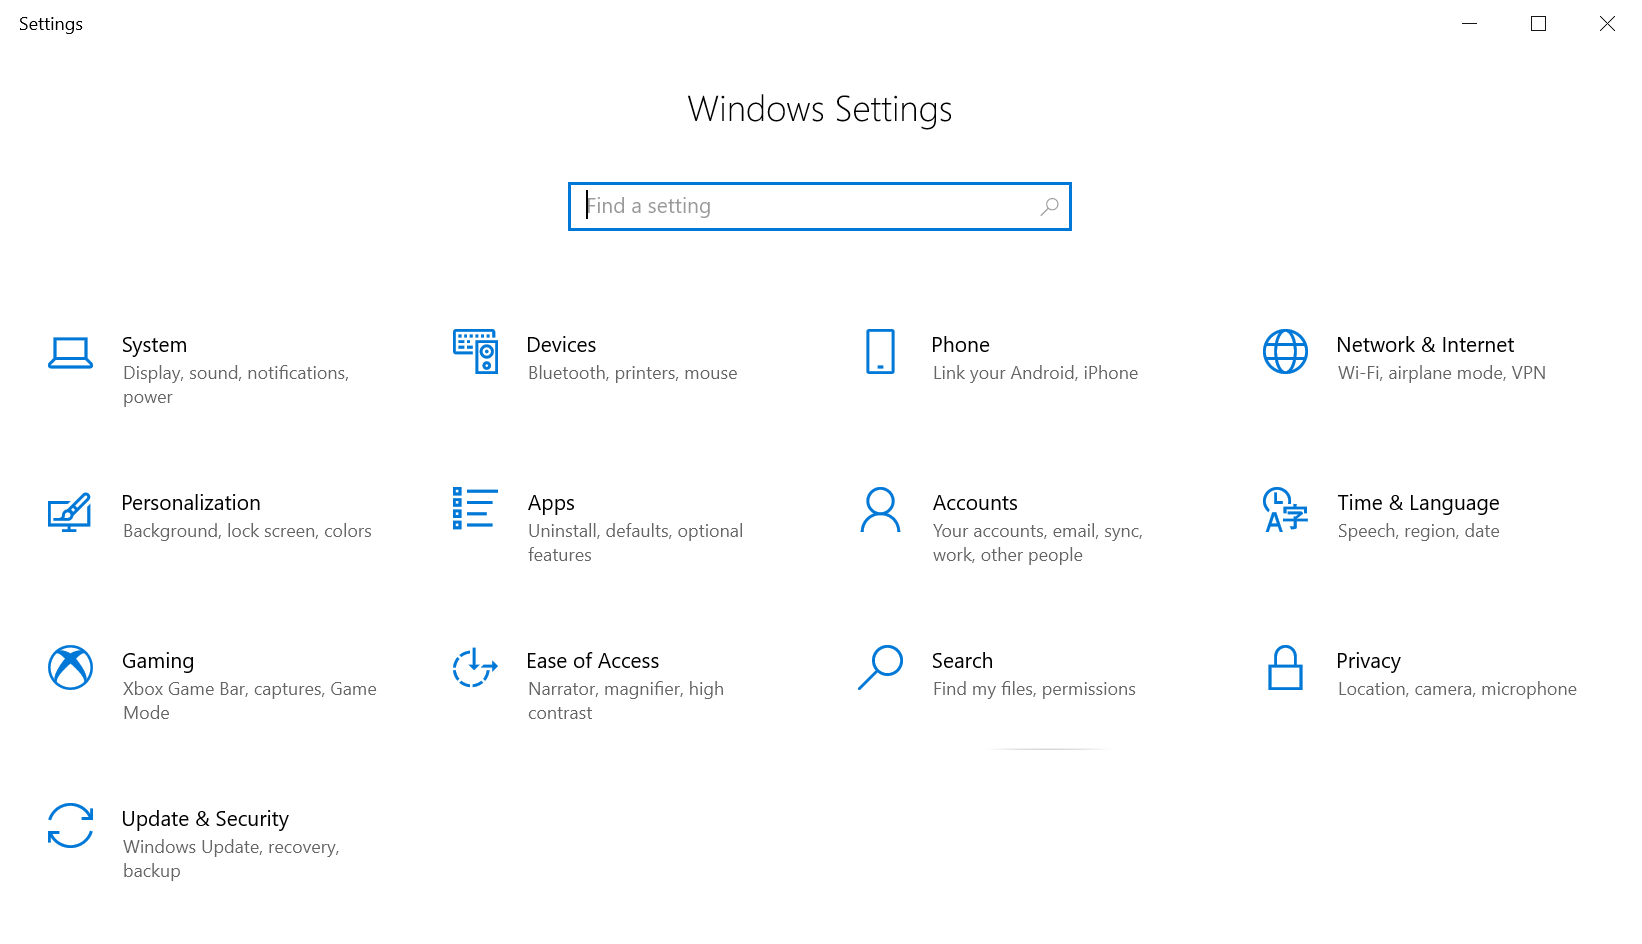The height and width of the screenshot is (944, 1642).
Task: Click the Update & Security arrows icon
Action: (69, 826)
